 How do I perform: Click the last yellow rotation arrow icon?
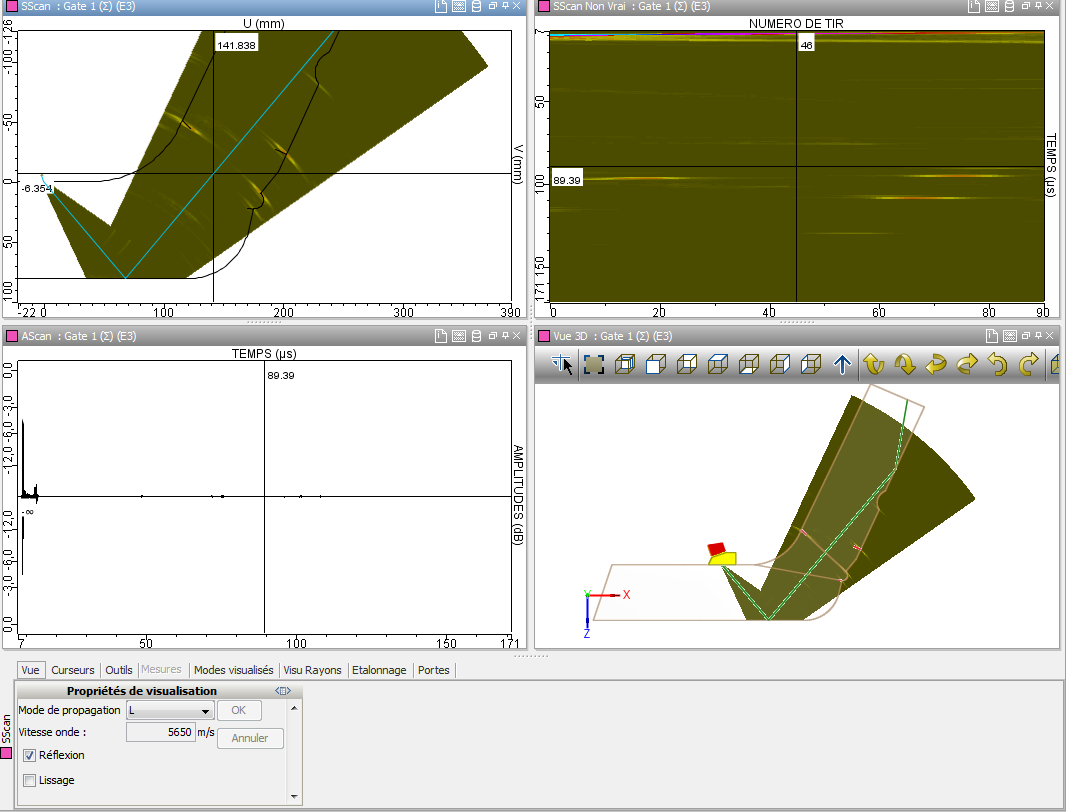pos(1028,366)
